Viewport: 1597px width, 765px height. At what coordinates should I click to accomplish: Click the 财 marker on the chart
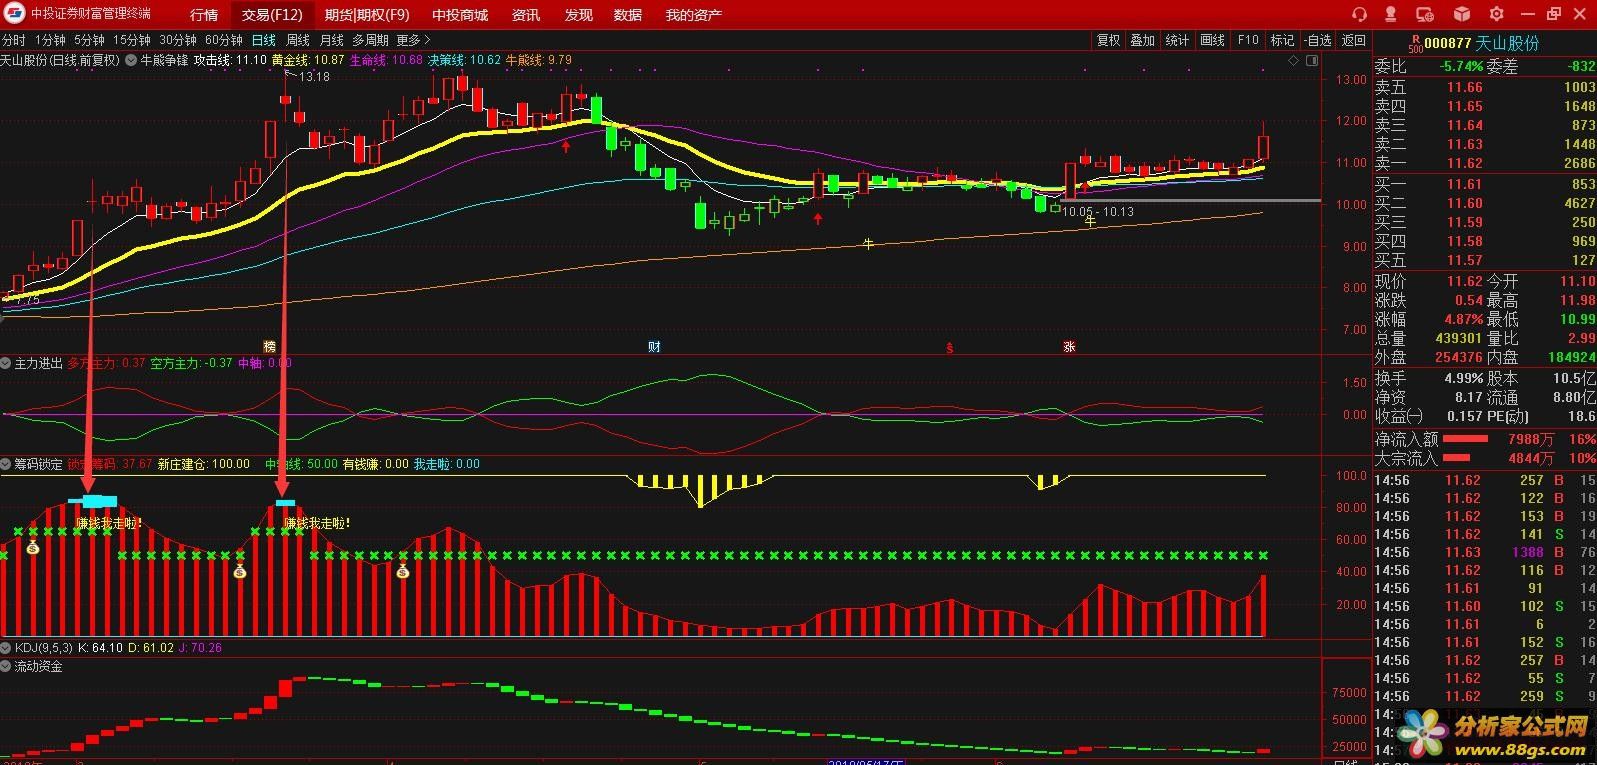point(654,346)
